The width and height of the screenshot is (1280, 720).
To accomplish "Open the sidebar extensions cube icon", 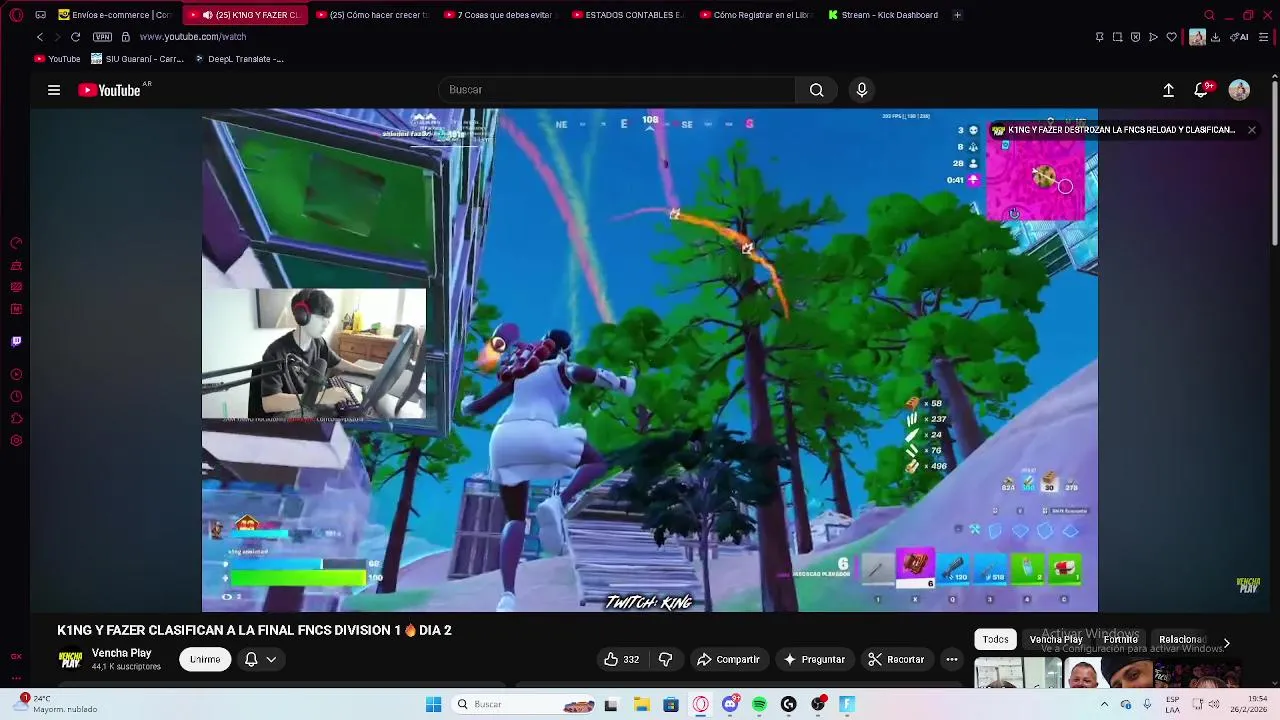I will point(16,418).
